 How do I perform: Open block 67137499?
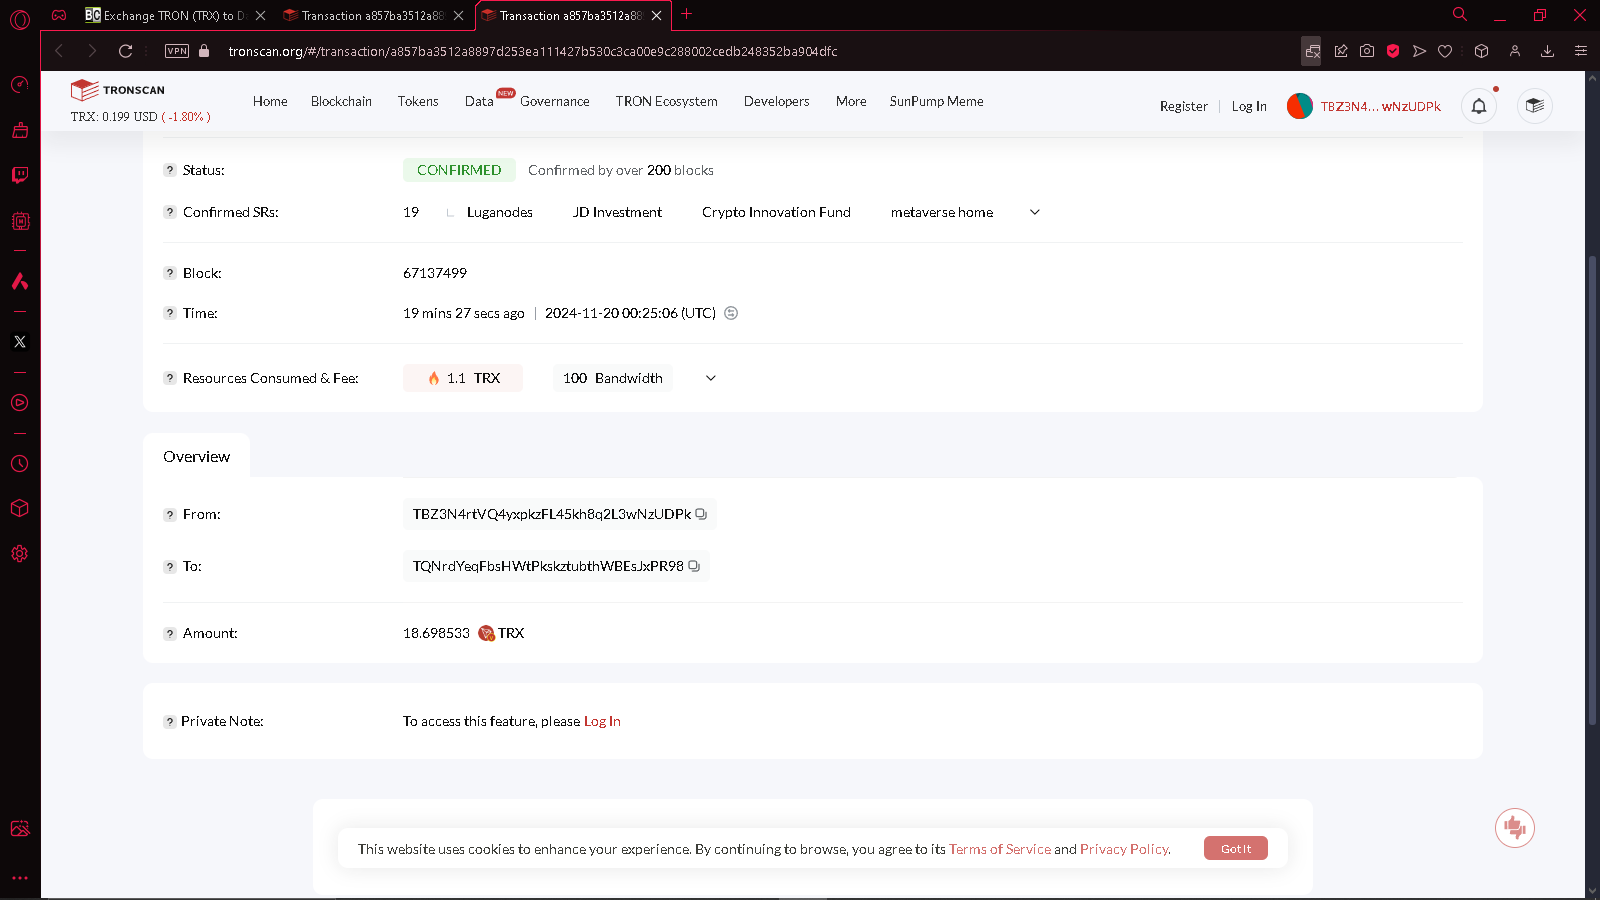(435, 273)
